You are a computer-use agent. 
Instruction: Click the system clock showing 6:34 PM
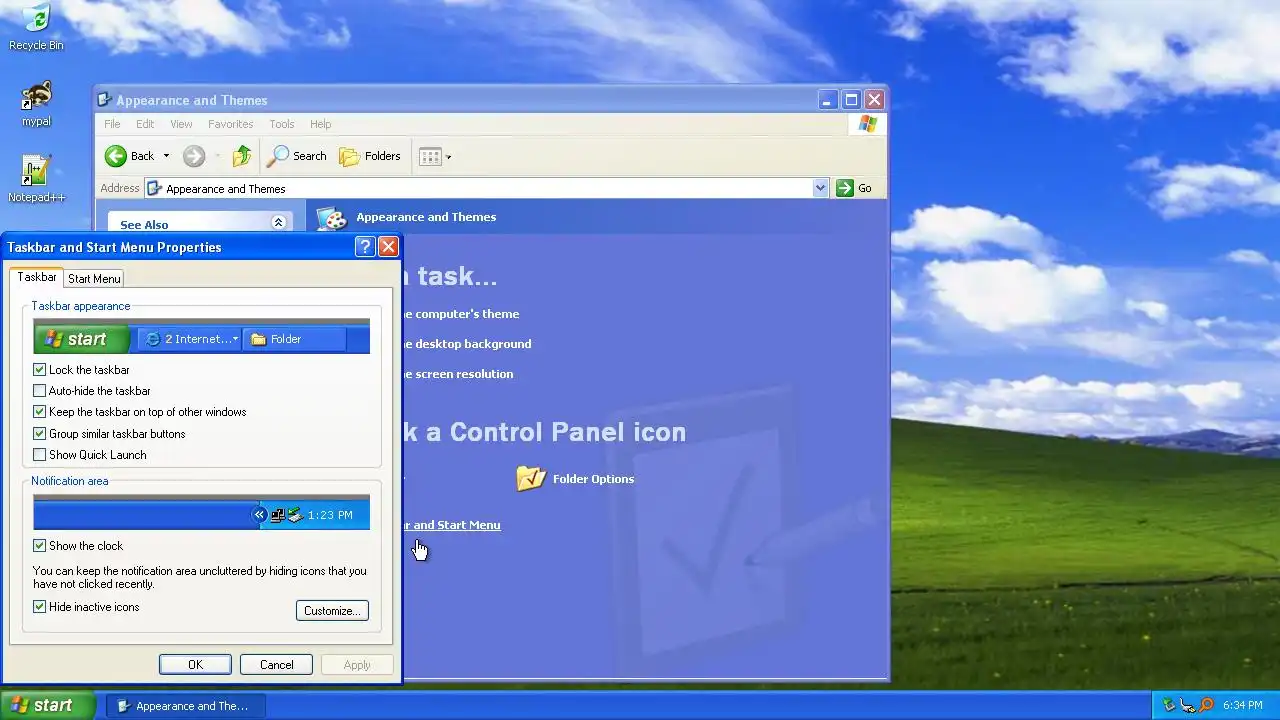pyautogui.click(x=1243, y=705)
